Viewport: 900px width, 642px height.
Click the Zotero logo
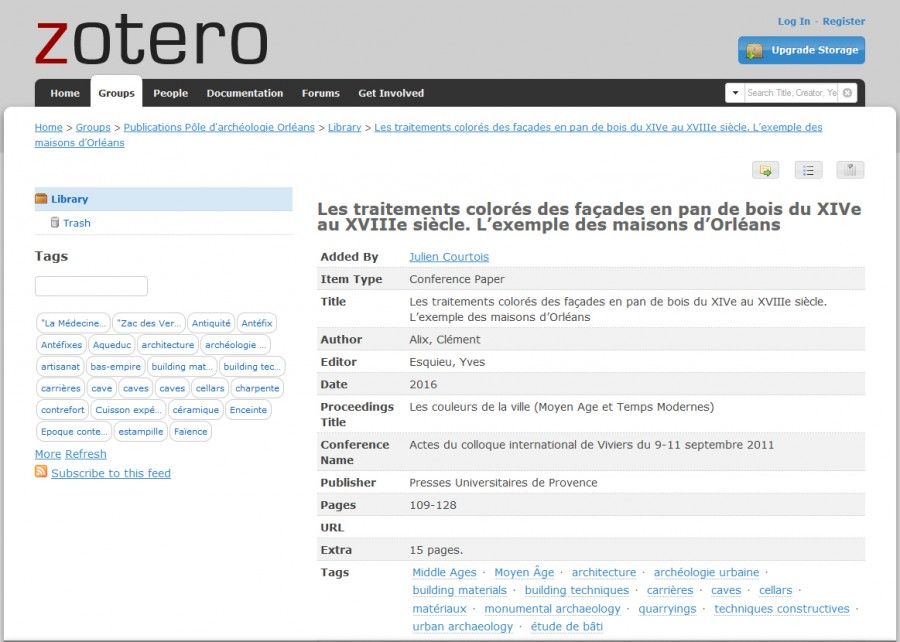coord(150,40)
